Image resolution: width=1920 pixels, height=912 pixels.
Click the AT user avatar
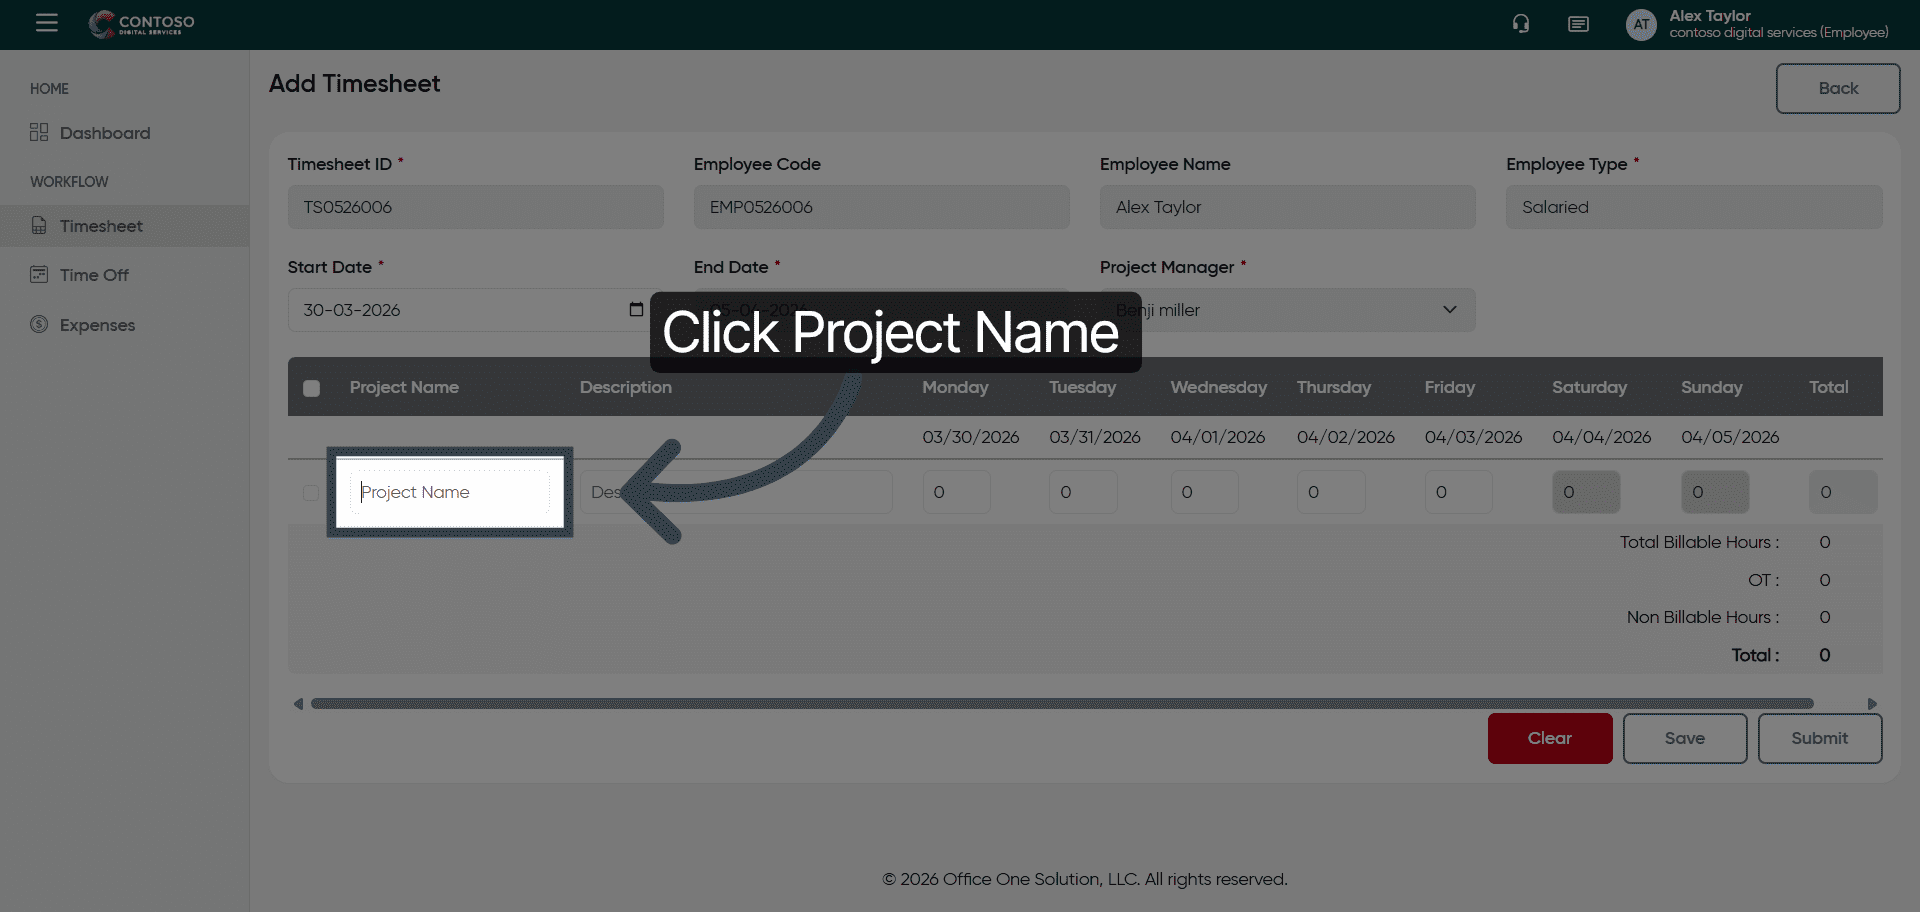pos(1641,25)
